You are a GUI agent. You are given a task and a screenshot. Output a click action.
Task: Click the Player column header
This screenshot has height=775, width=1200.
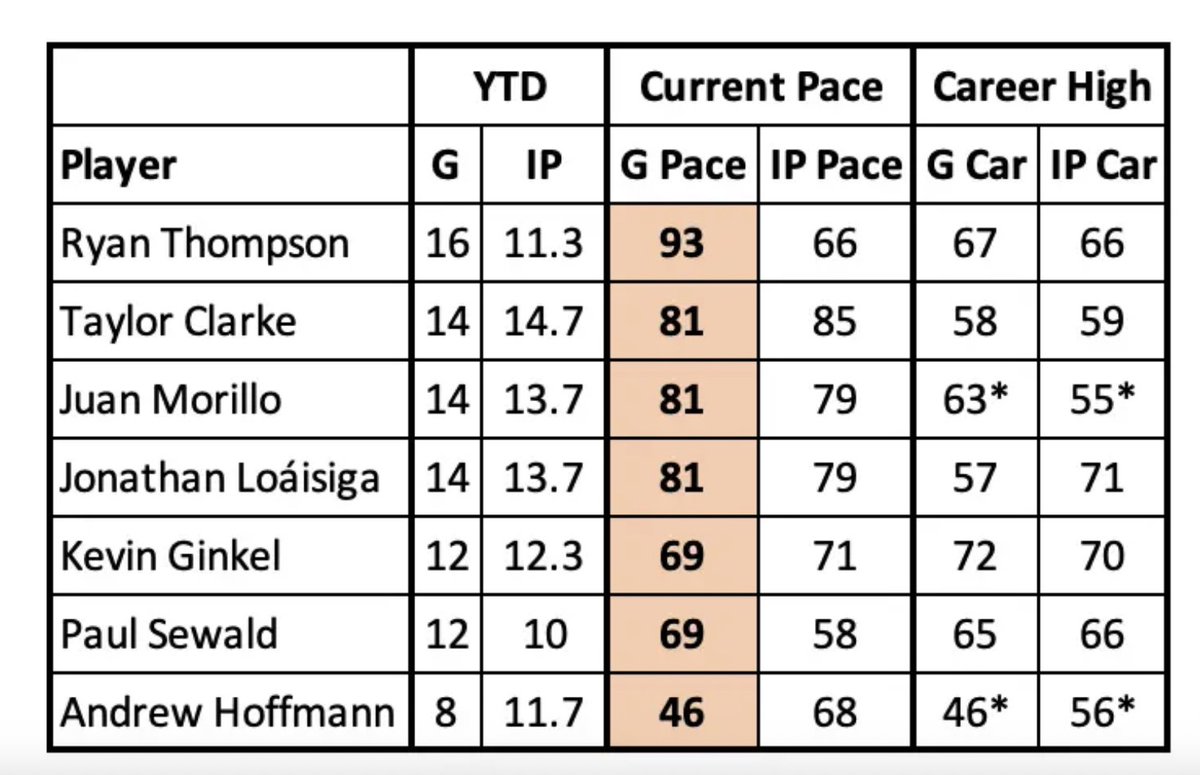[x=119, y=165]
